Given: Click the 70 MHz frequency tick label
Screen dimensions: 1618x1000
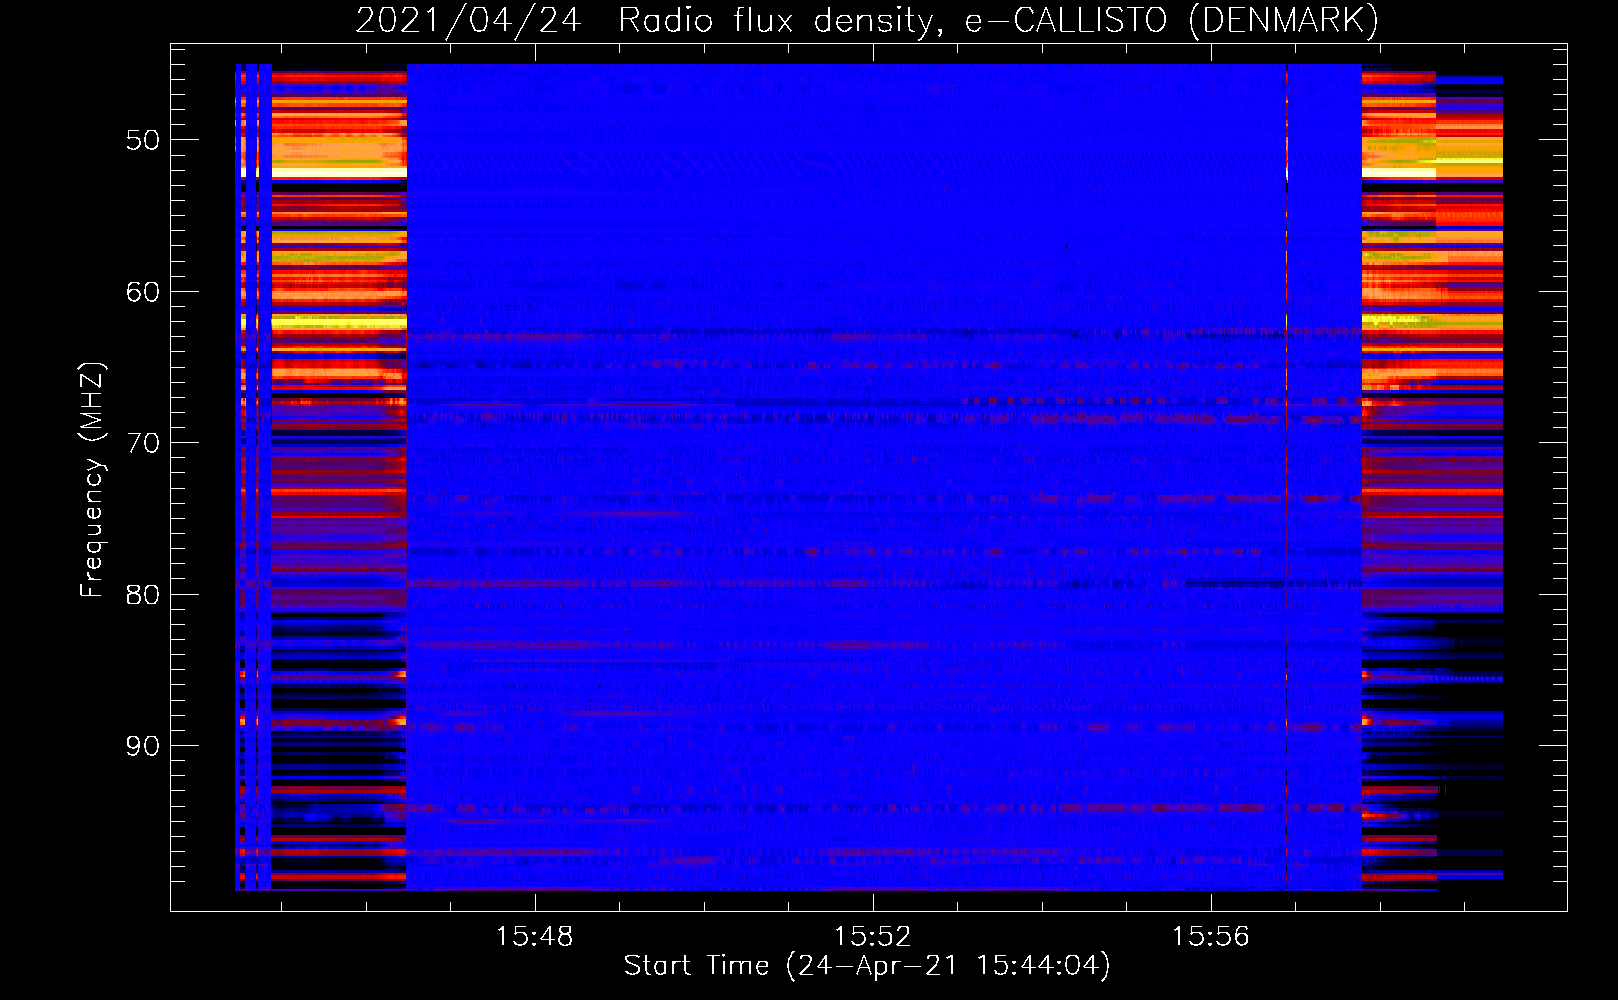Looking at the screenshot, I should click(x=143, y=443).
